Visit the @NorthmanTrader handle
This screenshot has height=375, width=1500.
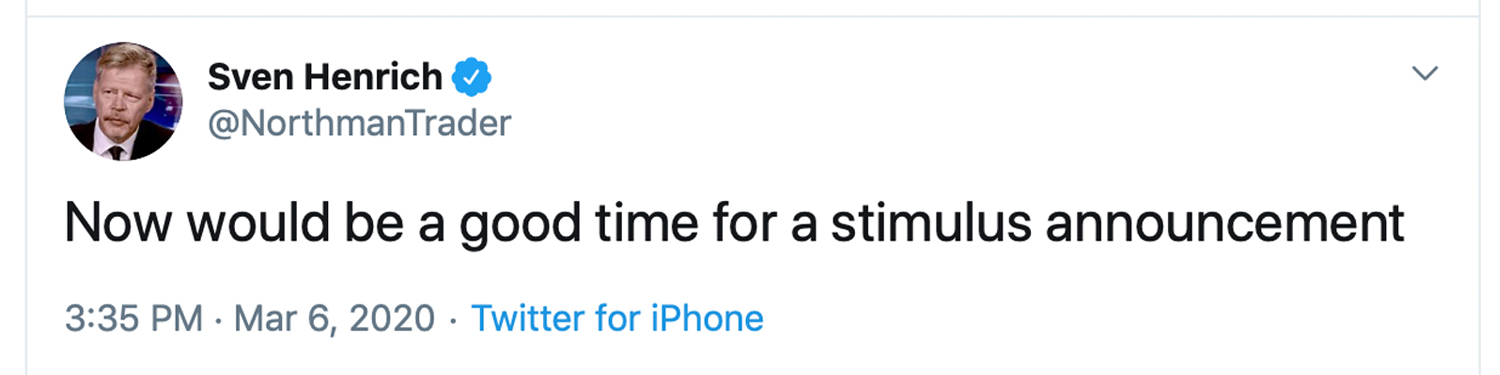pos(358,123)
